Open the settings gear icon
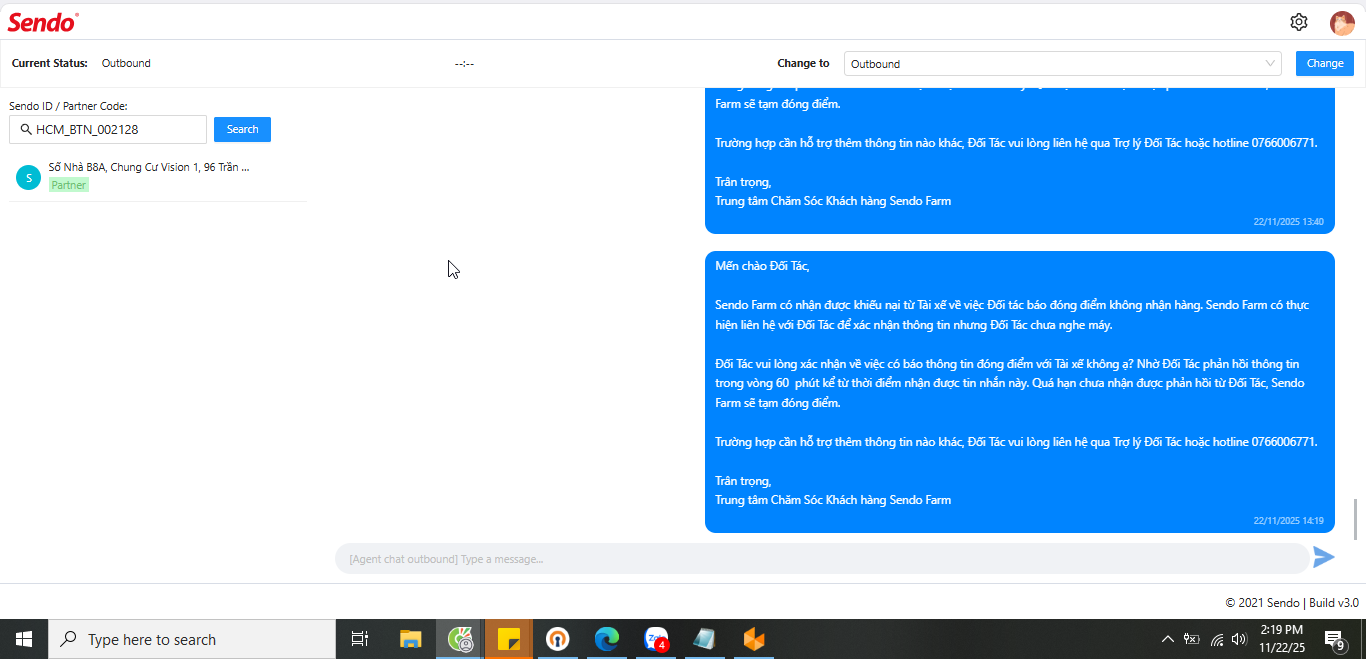 pyautogui.click(x=1298, y=22)
